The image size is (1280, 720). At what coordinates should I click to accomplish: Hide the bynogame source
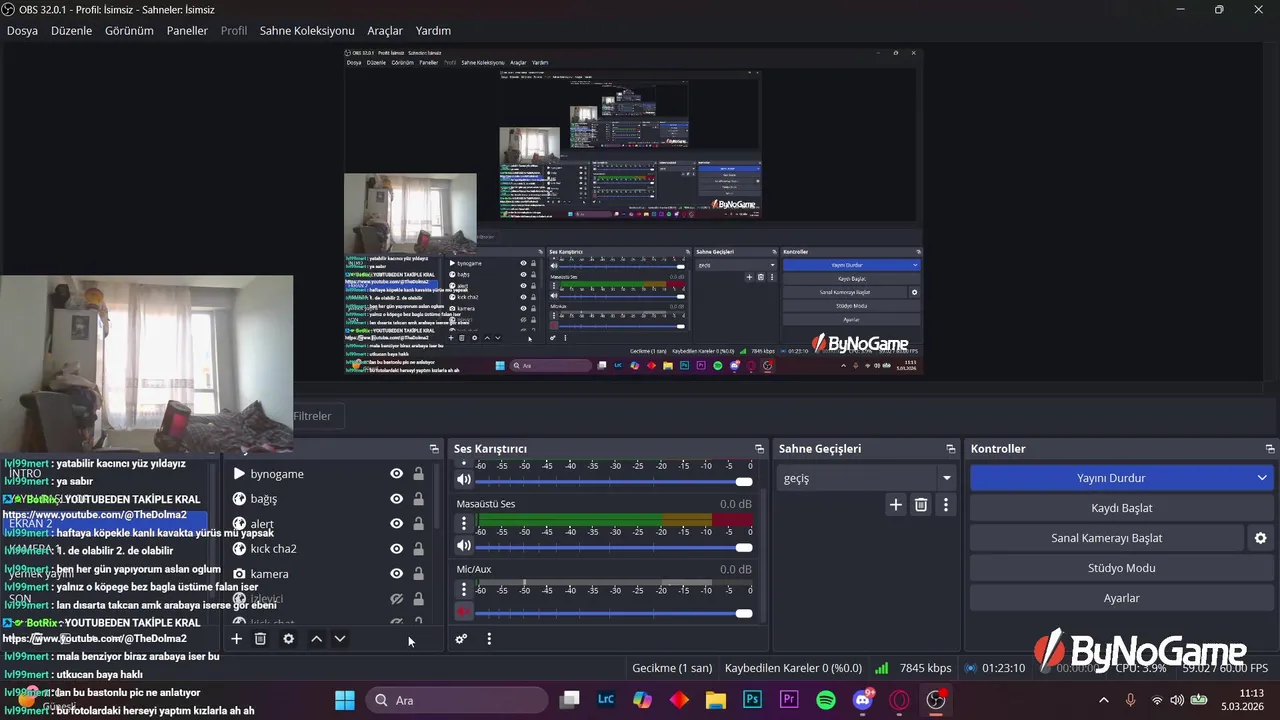pyautogui.click(x=396, y=474)
